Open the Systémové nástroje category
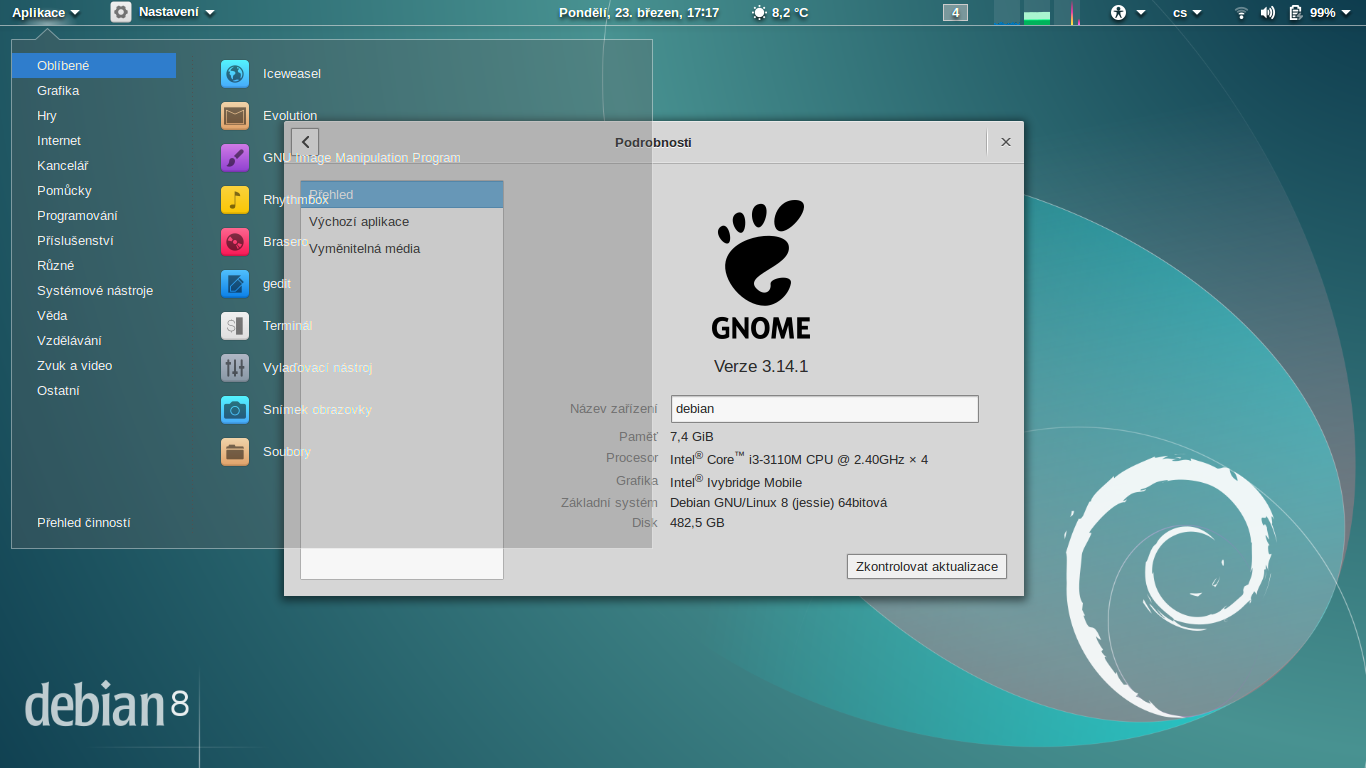 pyautogui.click(x=95, y=291)
